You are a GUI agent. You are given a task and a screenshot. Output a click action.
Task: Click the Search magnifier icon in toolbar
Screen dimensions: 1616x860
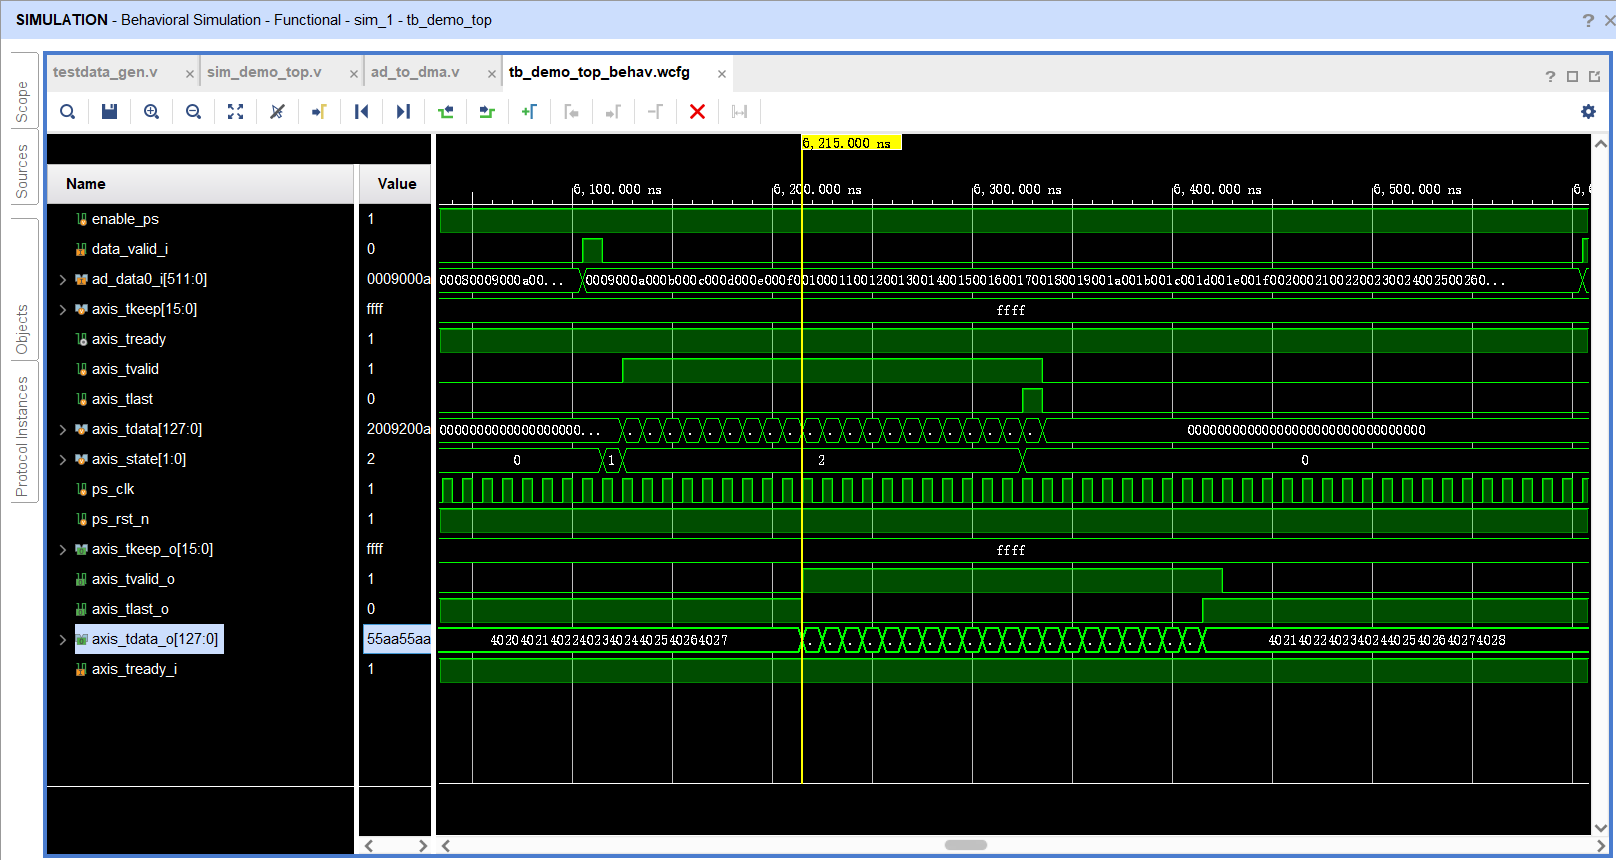pyautogui.click(x=68, y=112)
